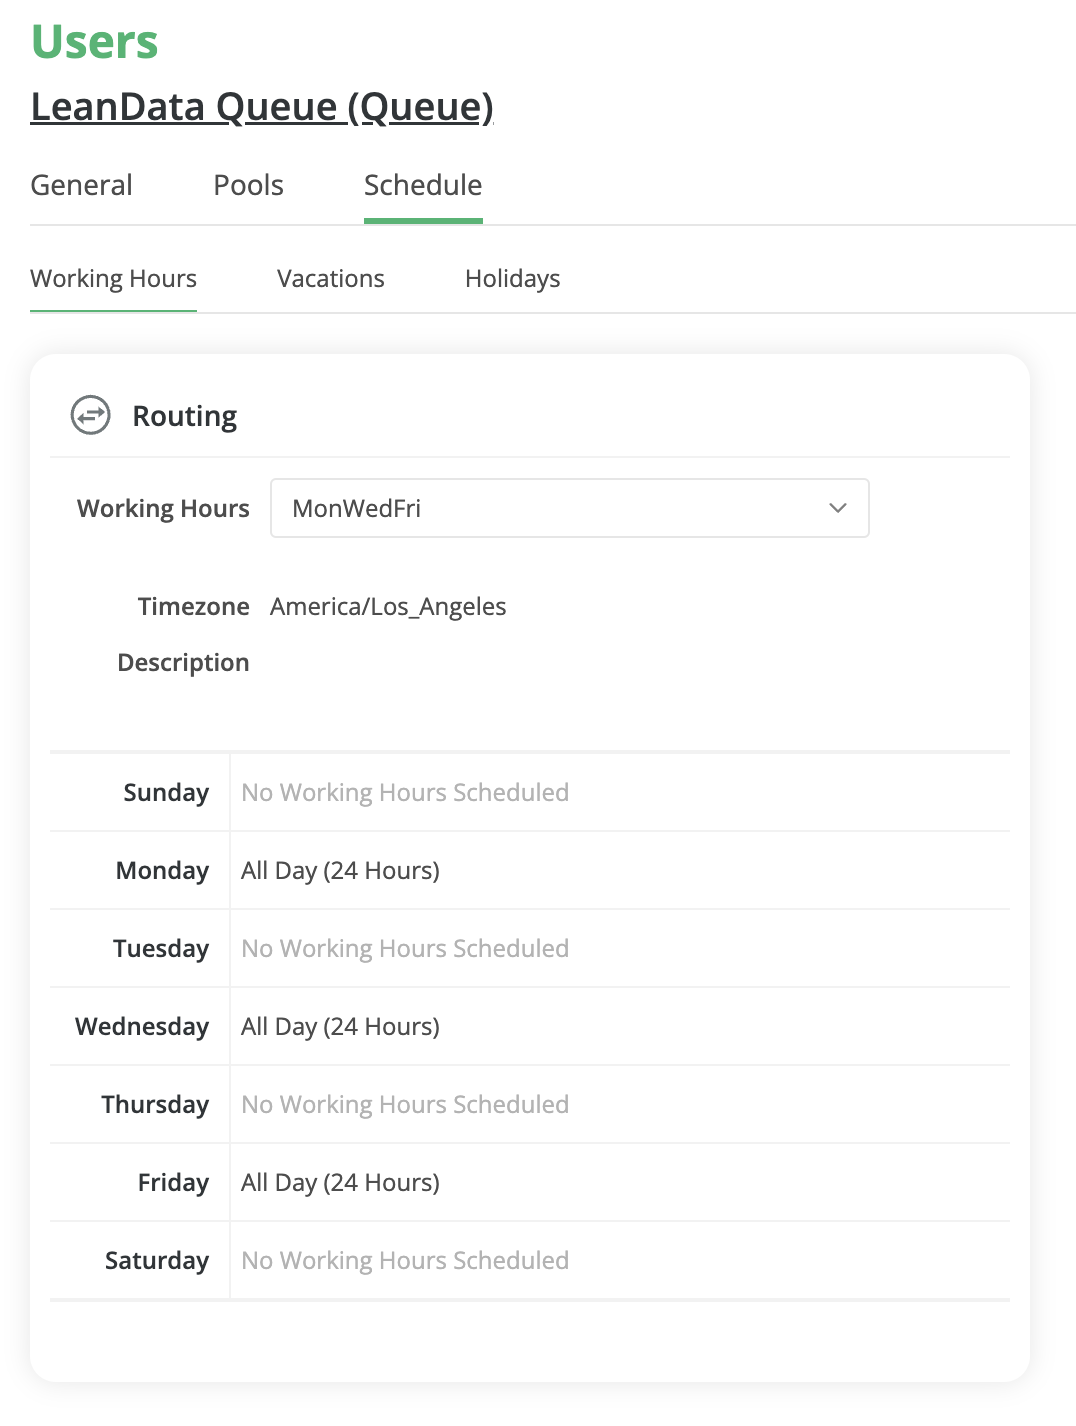Switch to the Vacations sub-tab

(x=330, y=278)
